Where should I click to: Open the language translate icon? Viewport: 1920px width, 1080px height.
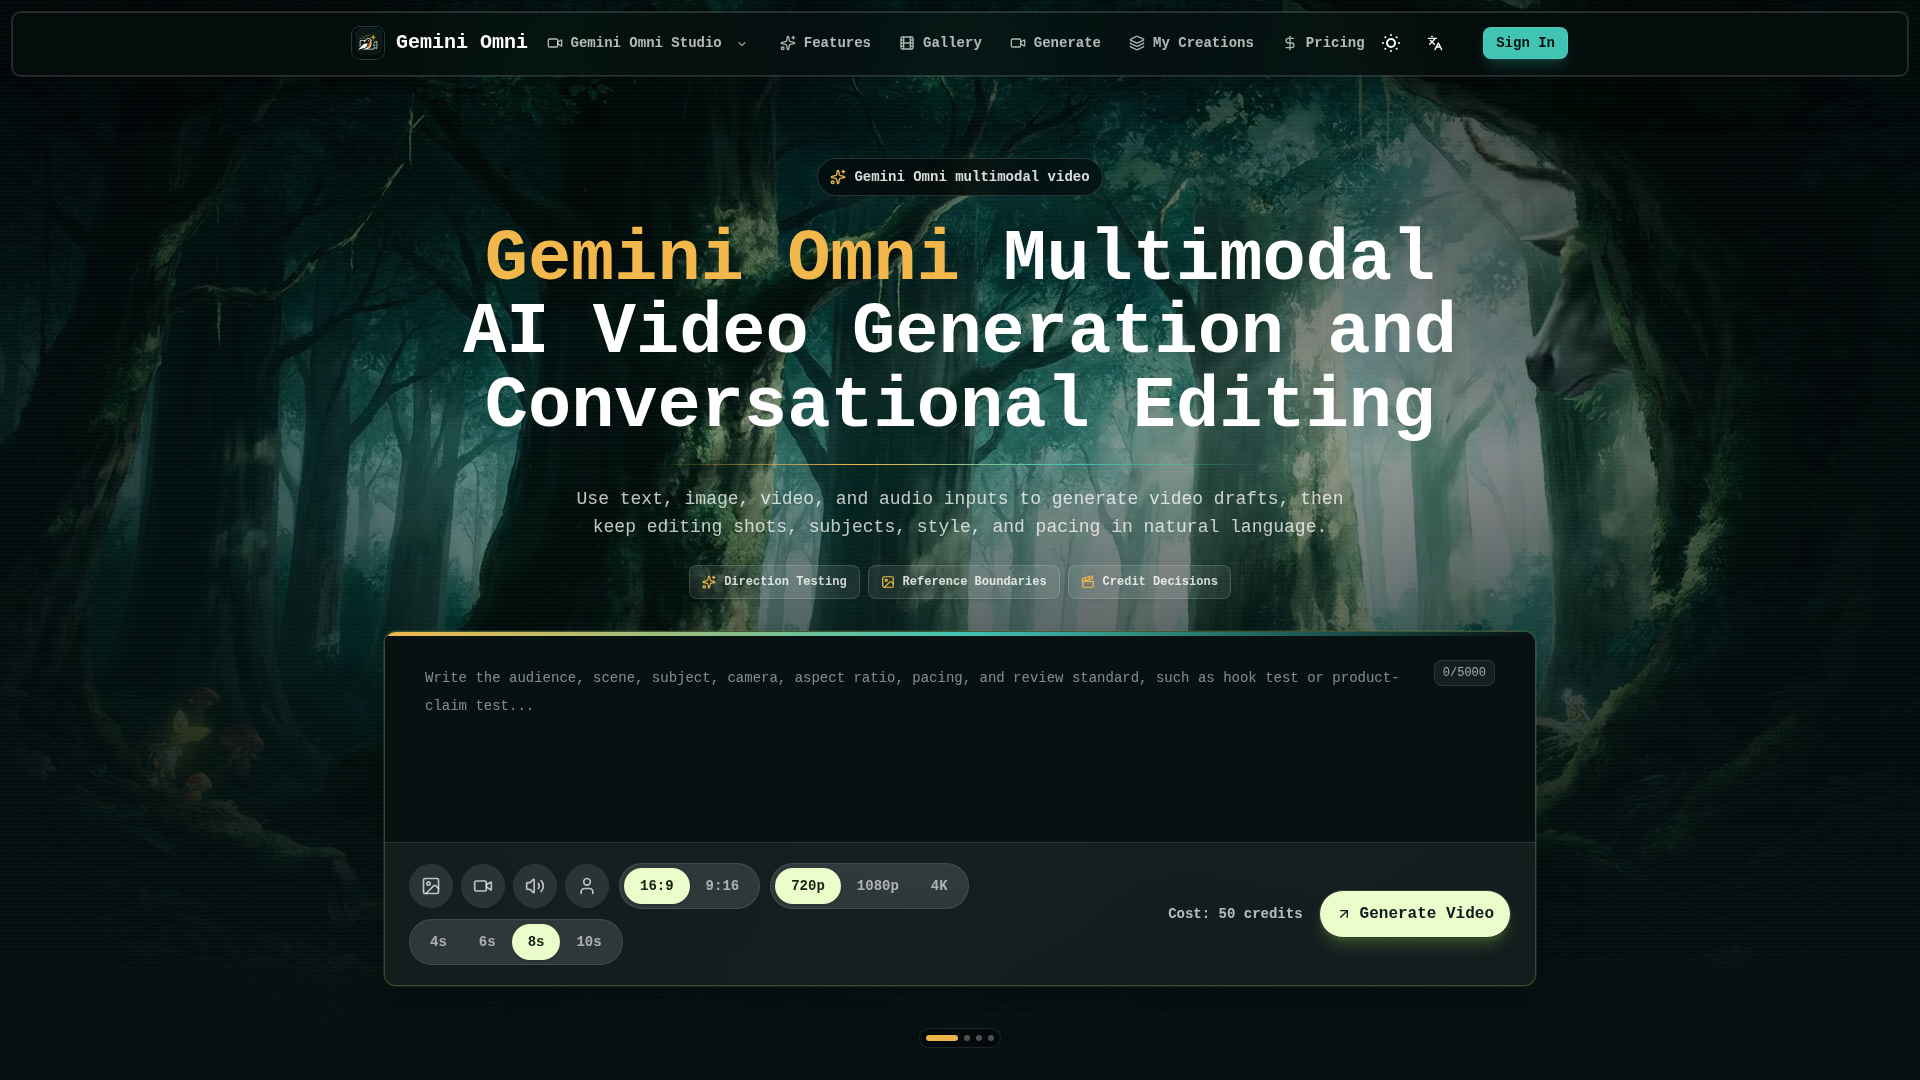tap(1435, 43)
